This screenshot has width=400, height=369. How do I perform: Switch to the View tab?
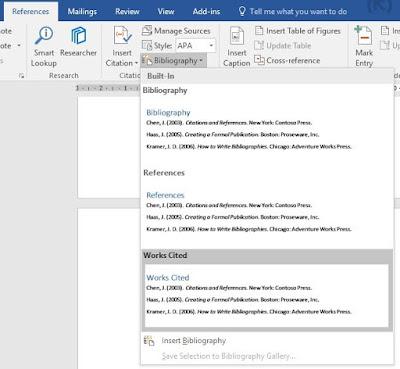tap(166, 11)
